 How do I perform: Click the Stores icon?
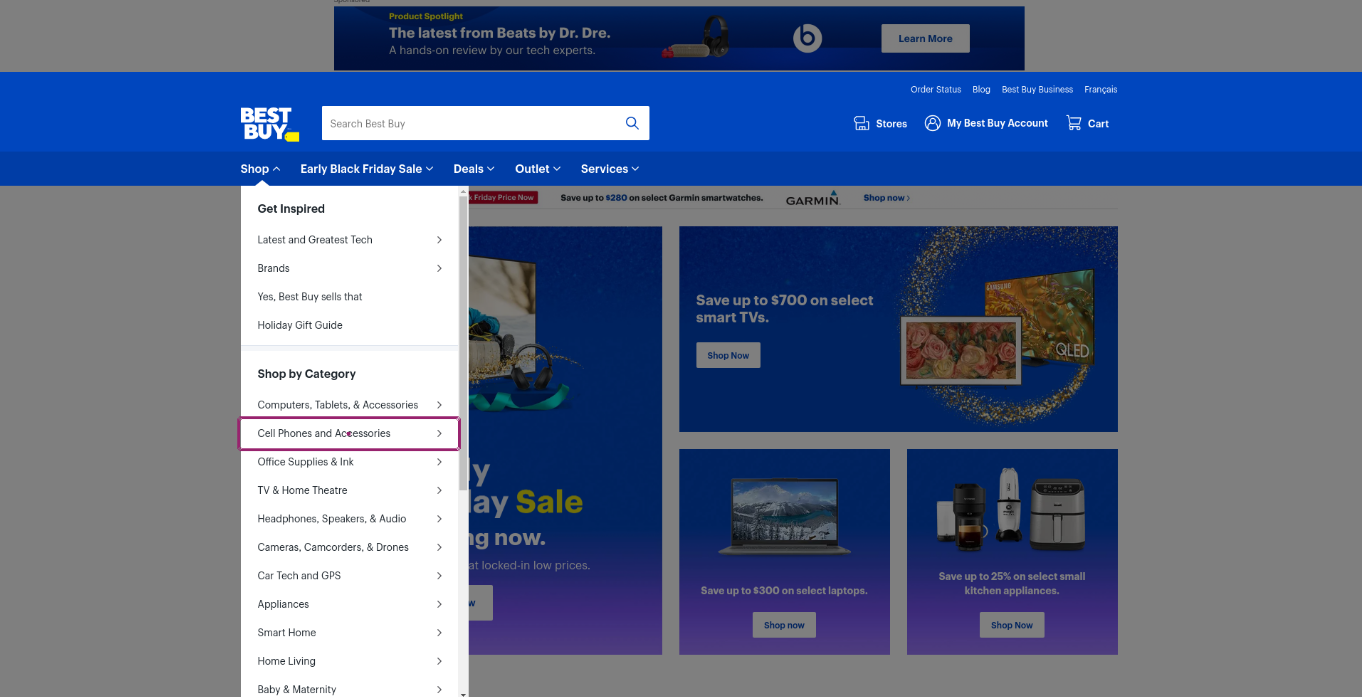(x=861, y=123)
